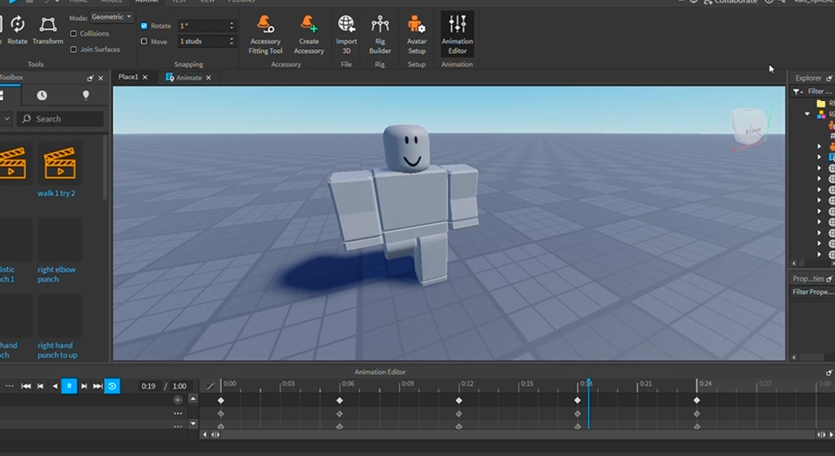The width and height of the screenshot is (835, 456).
Task: Open the Accessory Fitting Tool
Action: 265,35
